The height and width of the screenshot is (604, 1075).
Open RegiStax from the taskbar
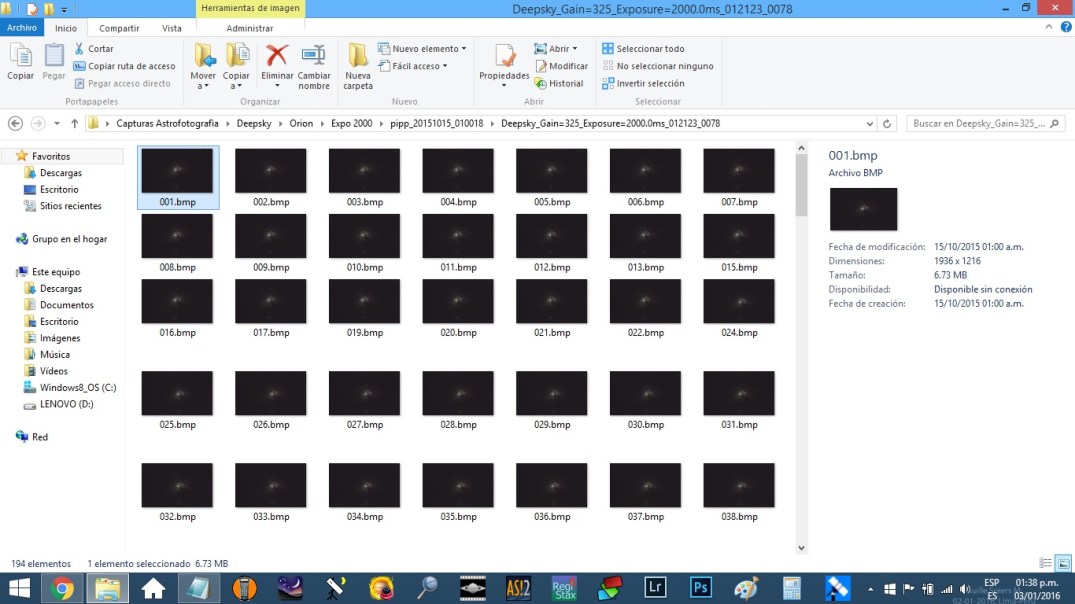pyautogui.click(x=564, y=588)
